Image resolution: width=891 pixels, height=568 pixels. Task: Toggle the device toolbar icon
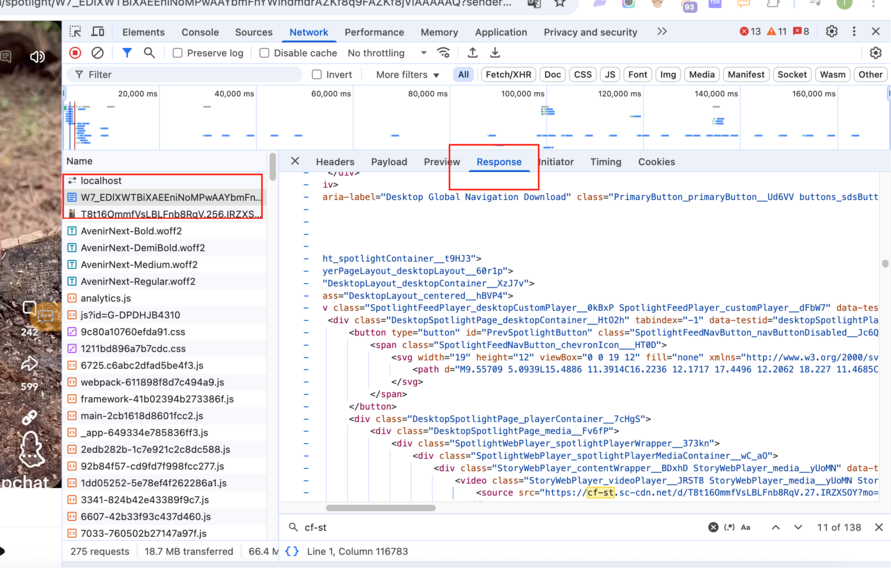(x=100, y=32)
